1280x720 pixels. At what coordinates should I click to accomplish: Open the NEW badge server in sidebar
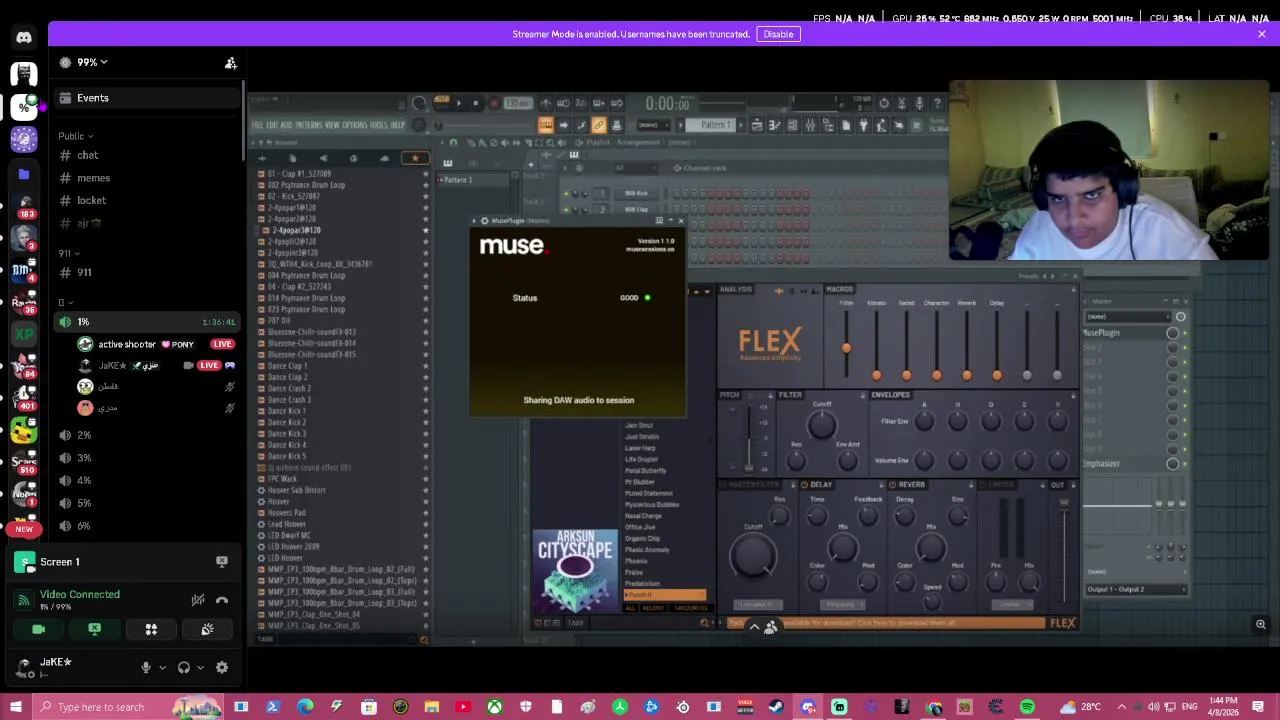24,528
